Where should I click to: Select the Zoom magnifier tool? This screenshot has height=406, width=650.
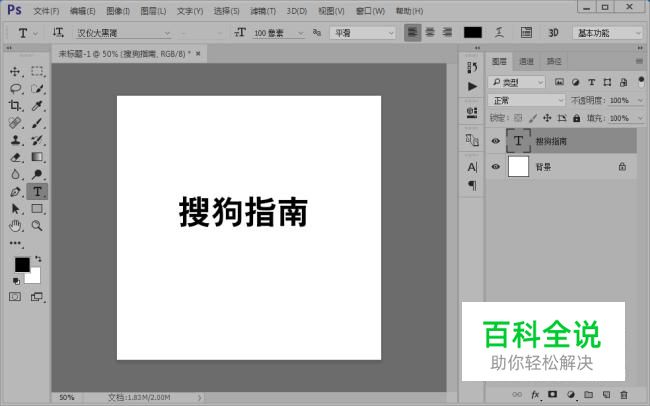(x=37, y=226)
